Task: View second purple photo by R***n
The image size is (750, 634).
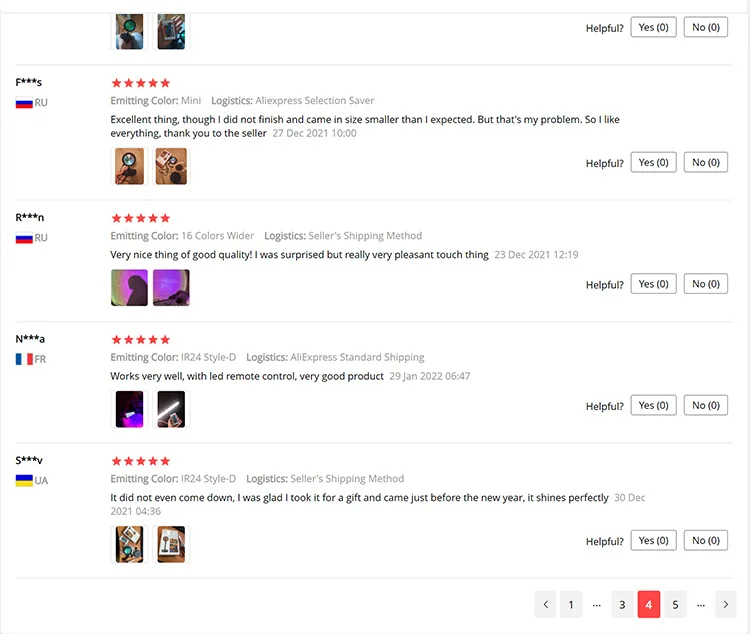Action: pos(171,288)
